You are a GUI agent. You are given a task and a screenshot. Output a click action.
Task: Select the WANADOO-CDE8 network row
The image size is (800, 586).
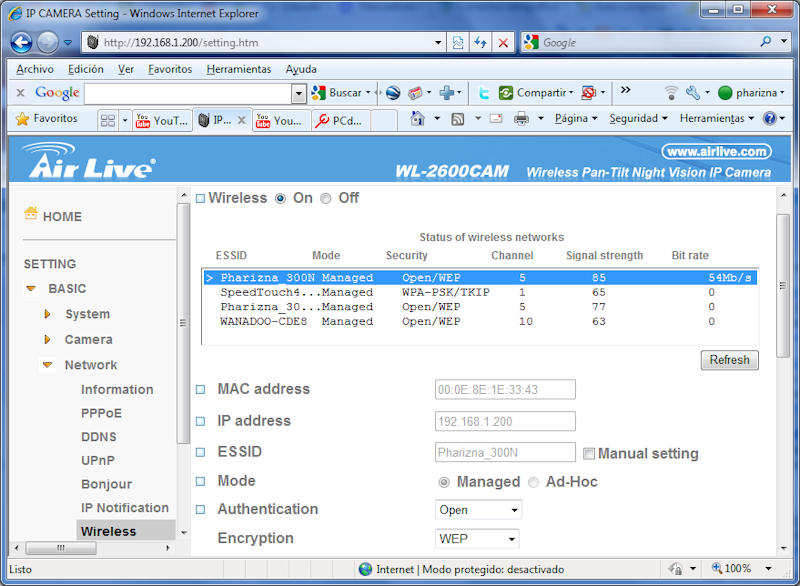[480, 321]
